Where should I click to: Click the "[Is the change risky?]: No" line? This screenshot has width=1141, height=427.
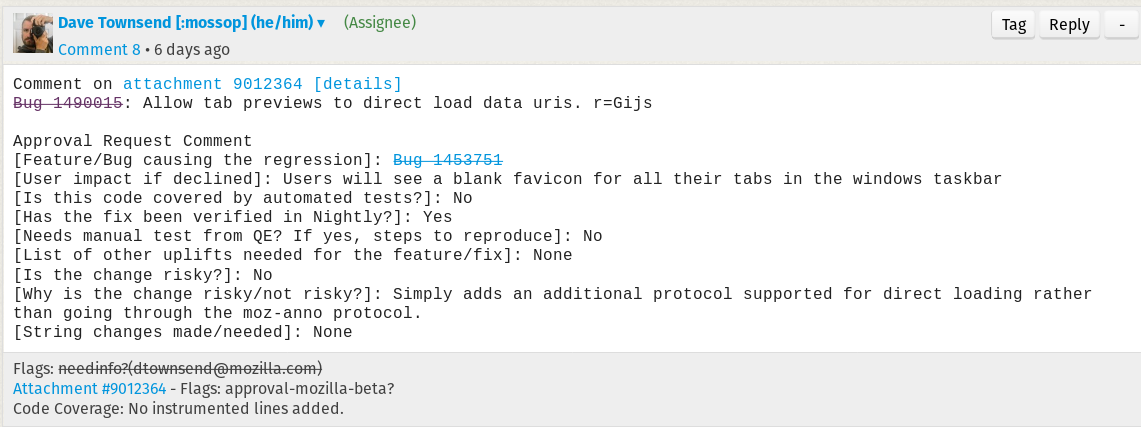point(142,274)
